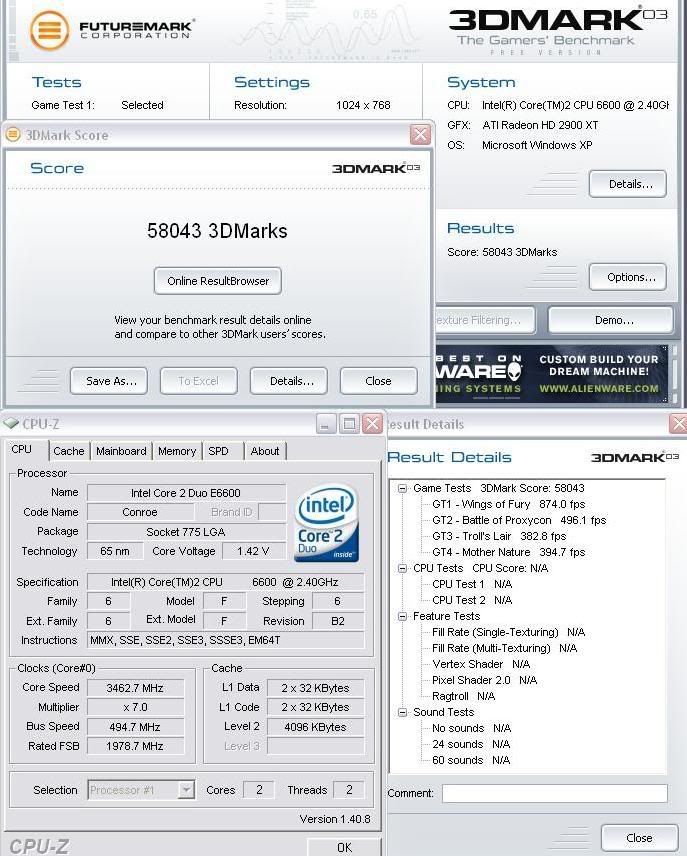Open the Mainboard tab
Screen dimensions: 687x856
[x=121, y=451]
